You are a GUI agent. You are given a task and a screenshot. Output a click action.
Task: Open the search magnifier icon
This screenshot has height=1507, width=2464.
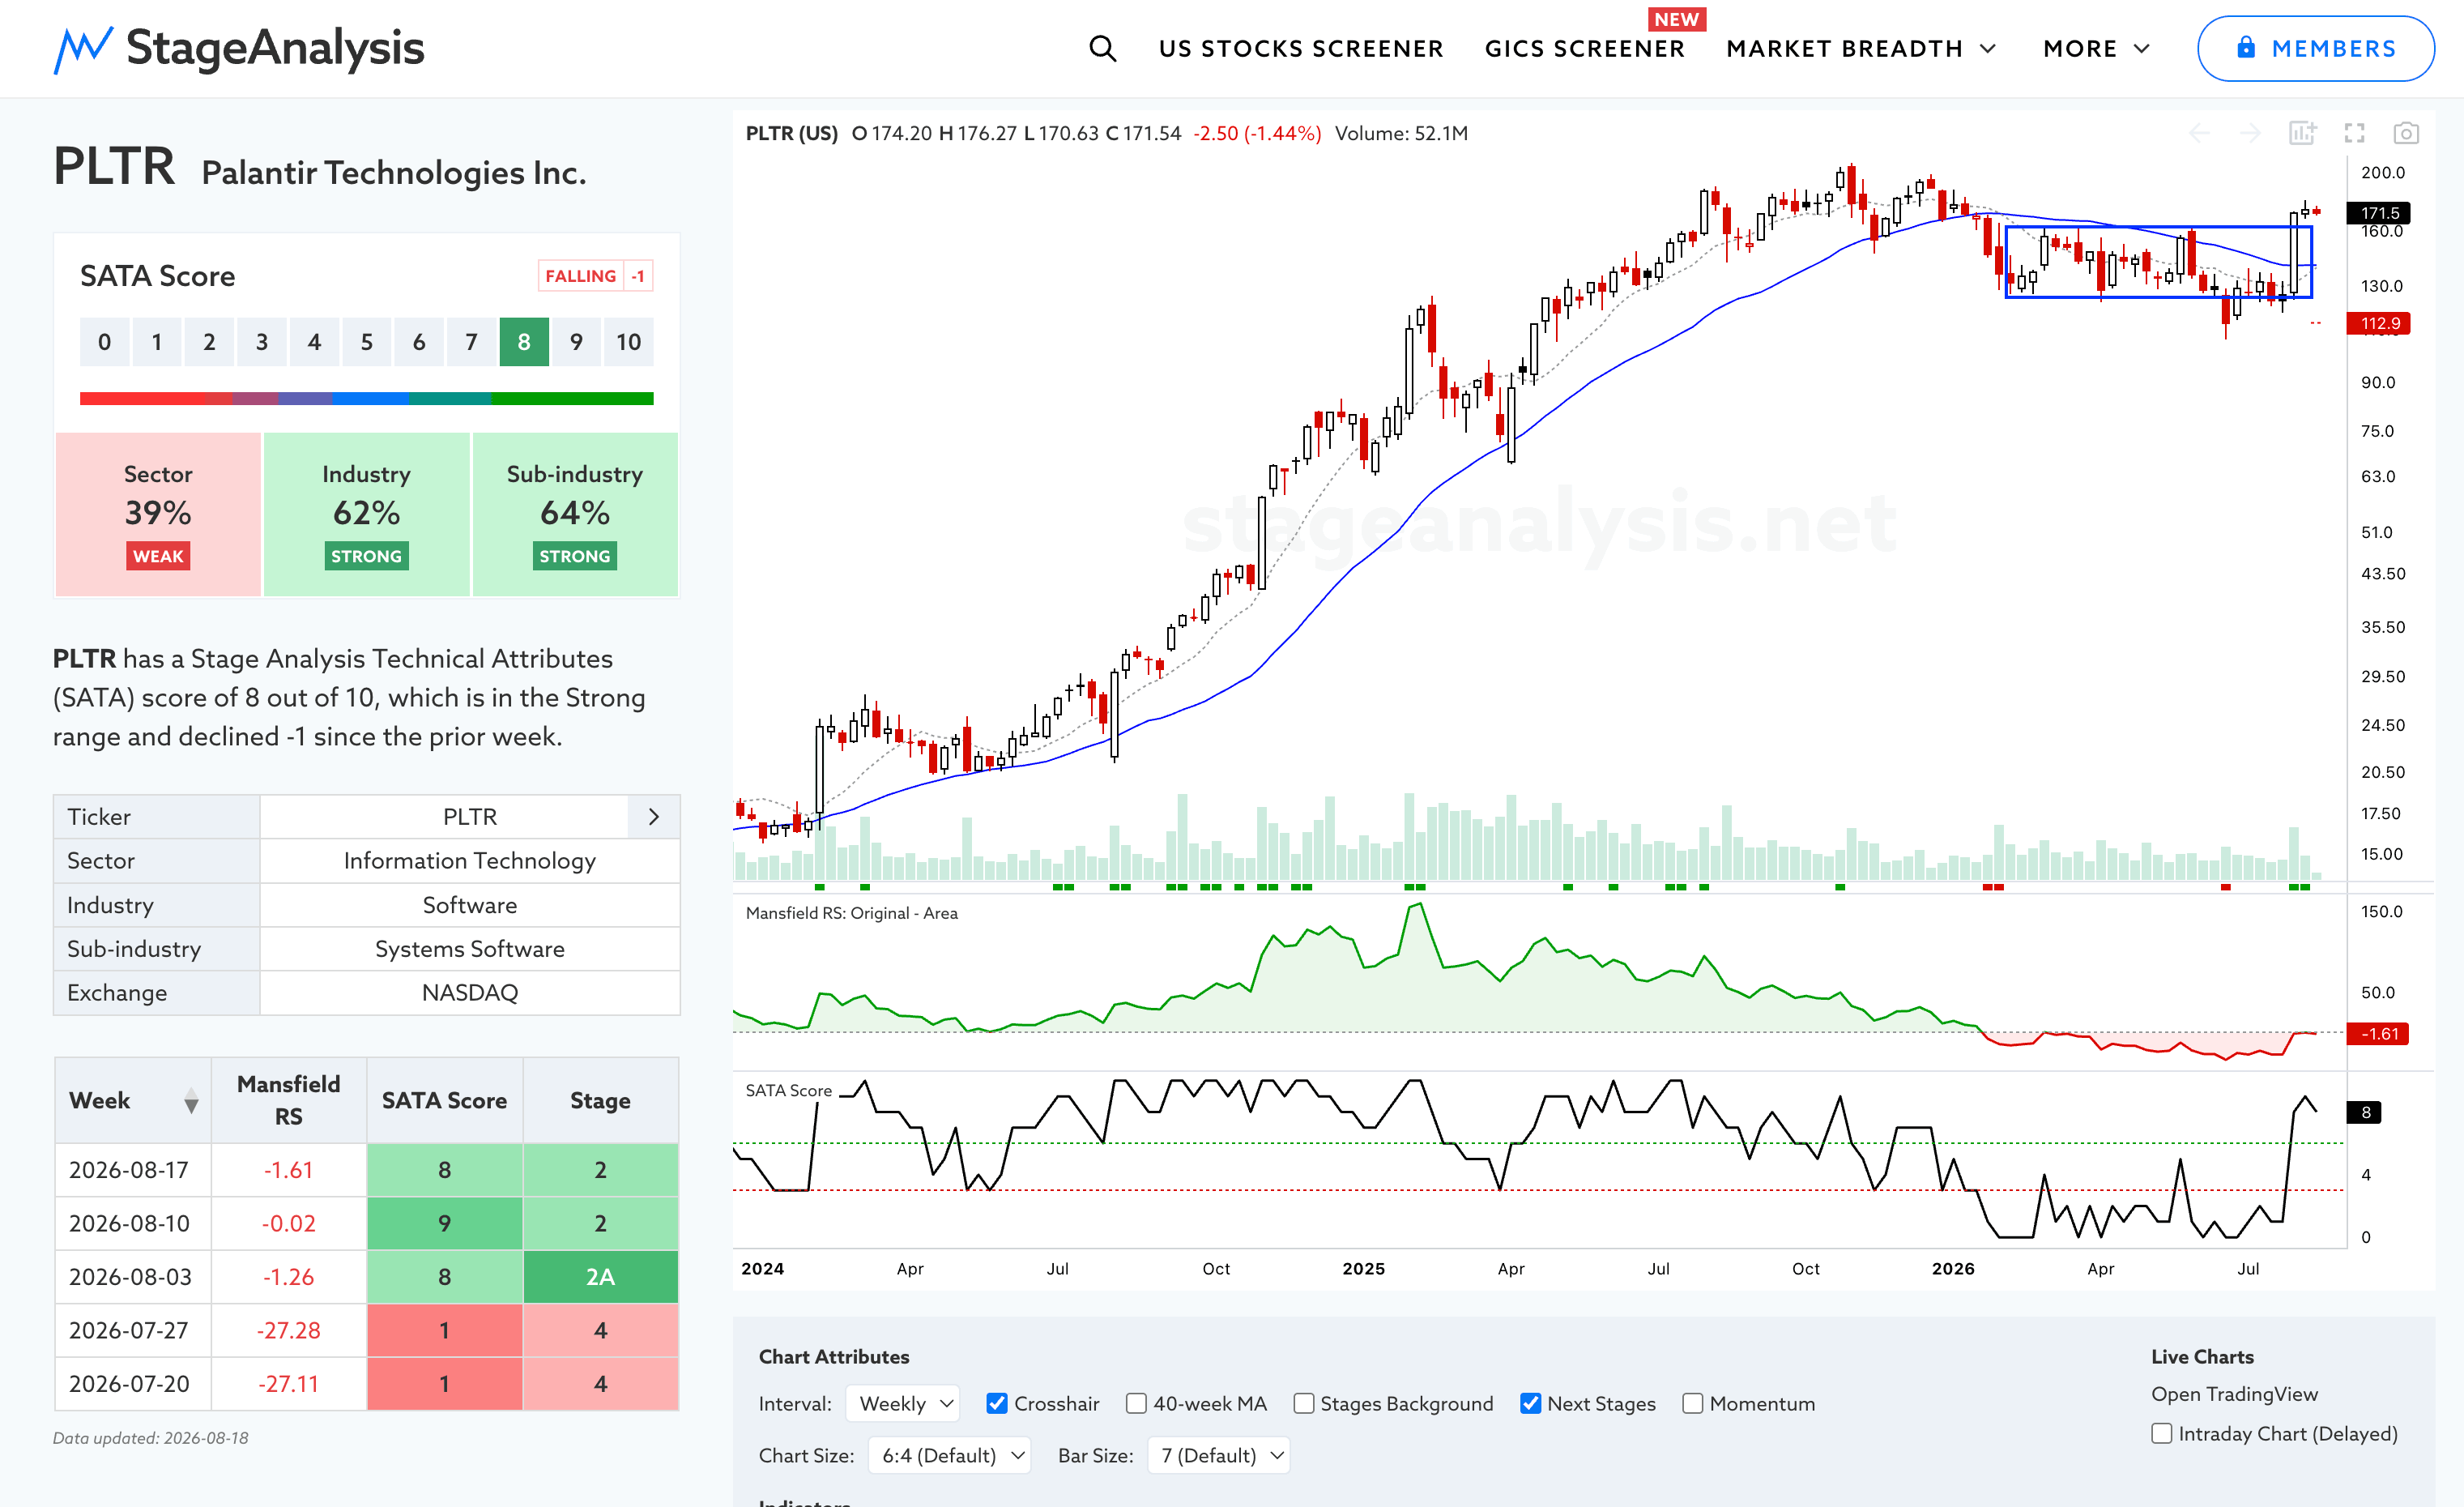point(1102,48)
